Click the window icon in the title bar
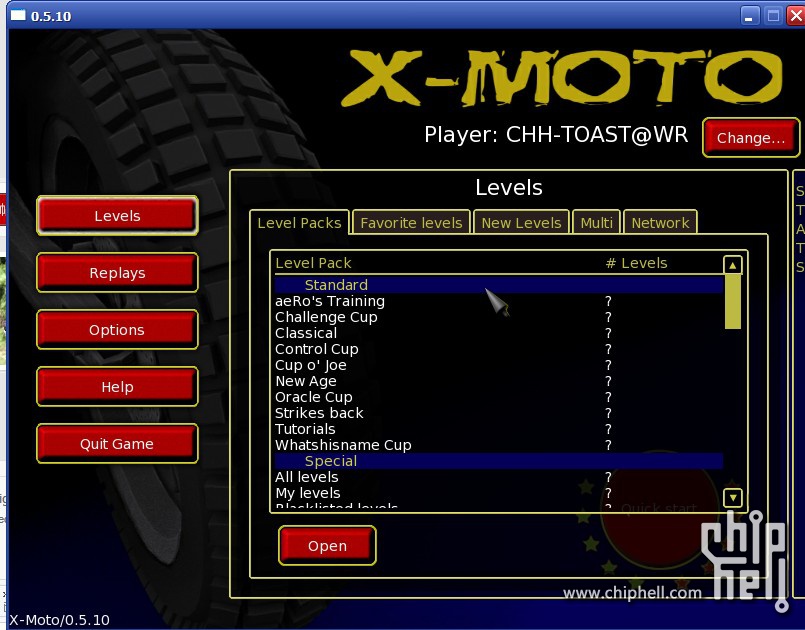This screenshot has height=630, width=805. point(18,15)
